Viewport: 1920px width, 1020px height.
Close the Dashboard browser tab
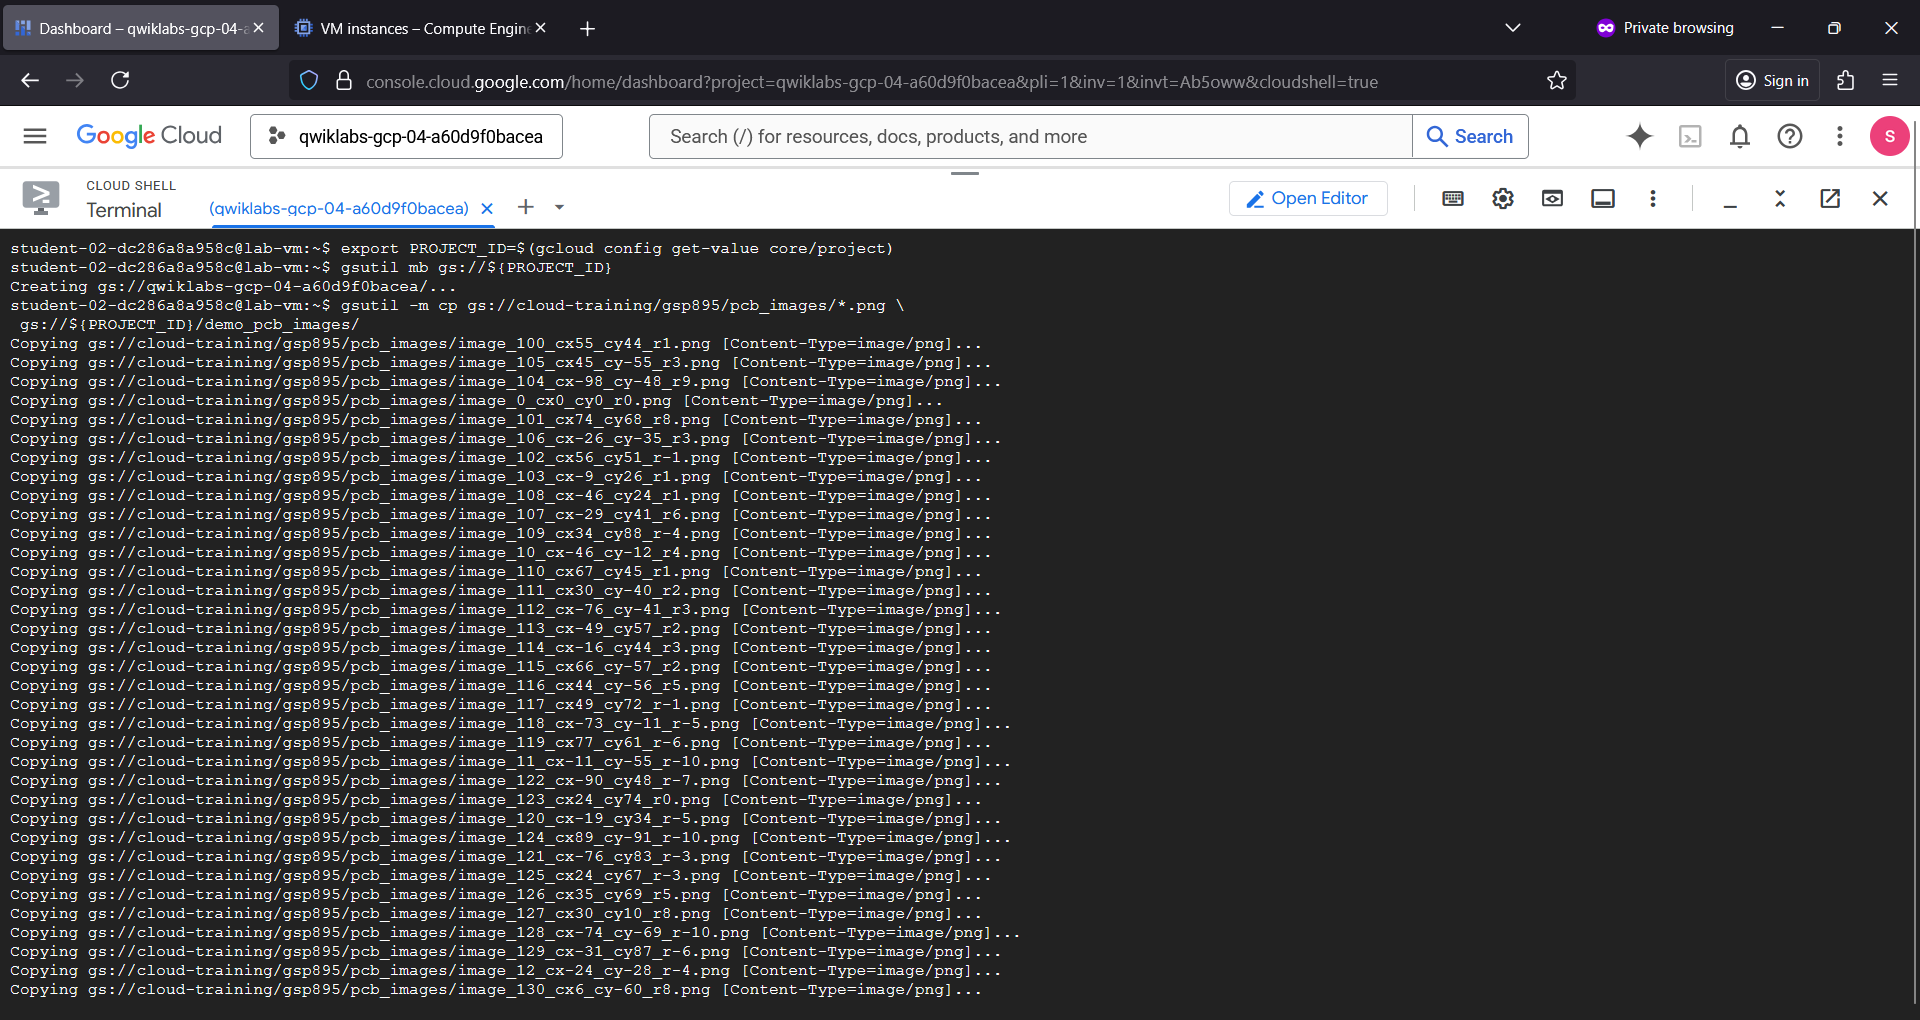tap(259, 28)
